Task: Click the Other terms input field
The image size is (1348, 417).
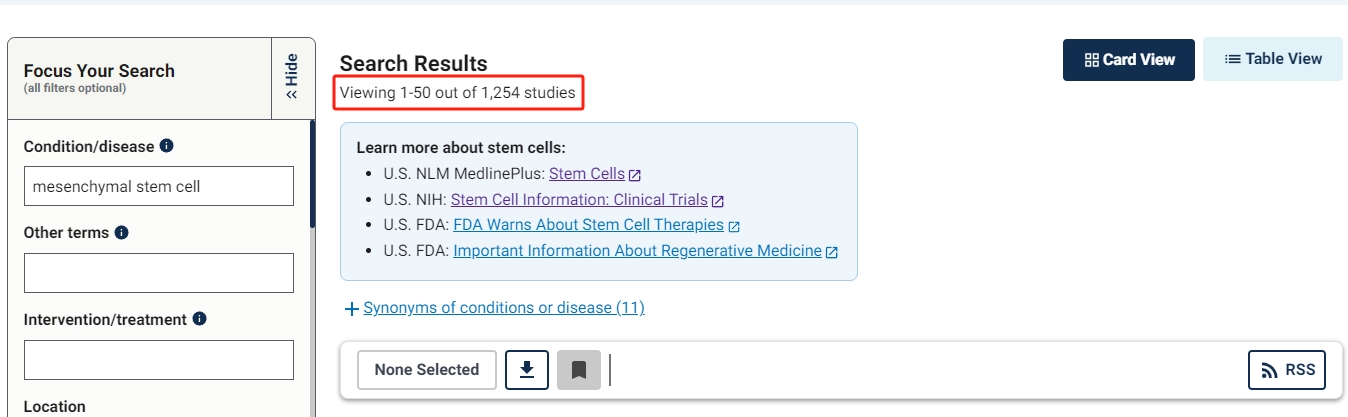Action: [x=159, y=273]
